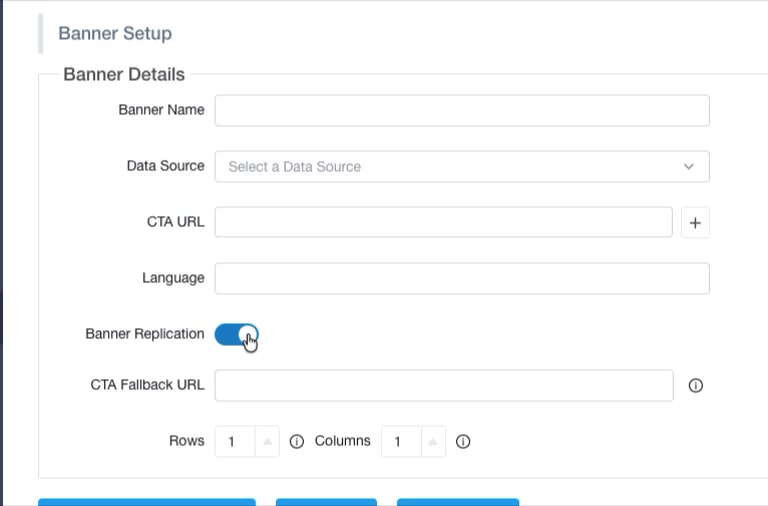Image resolution: width=768 pixels, height=506 pixels.
Task: Click the Banner Details group title
Action: pyautogui.click(x=124, y=74)
